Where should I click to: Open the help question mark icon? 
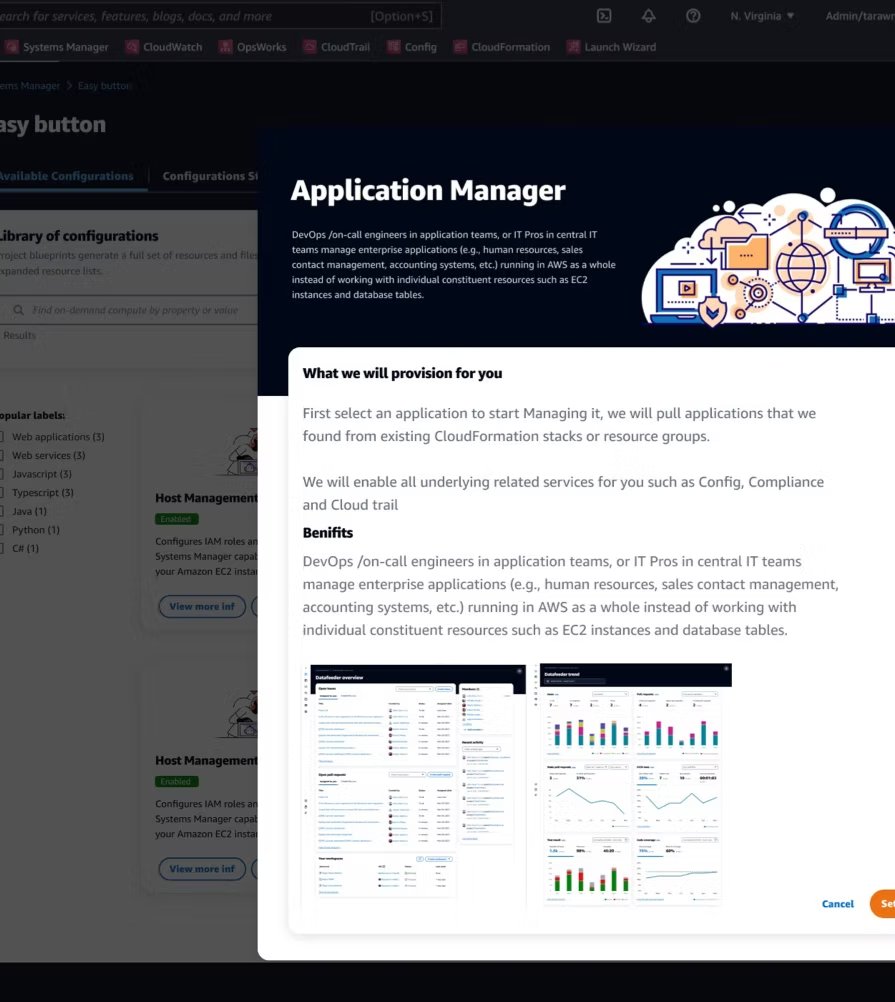pos(693,16)
